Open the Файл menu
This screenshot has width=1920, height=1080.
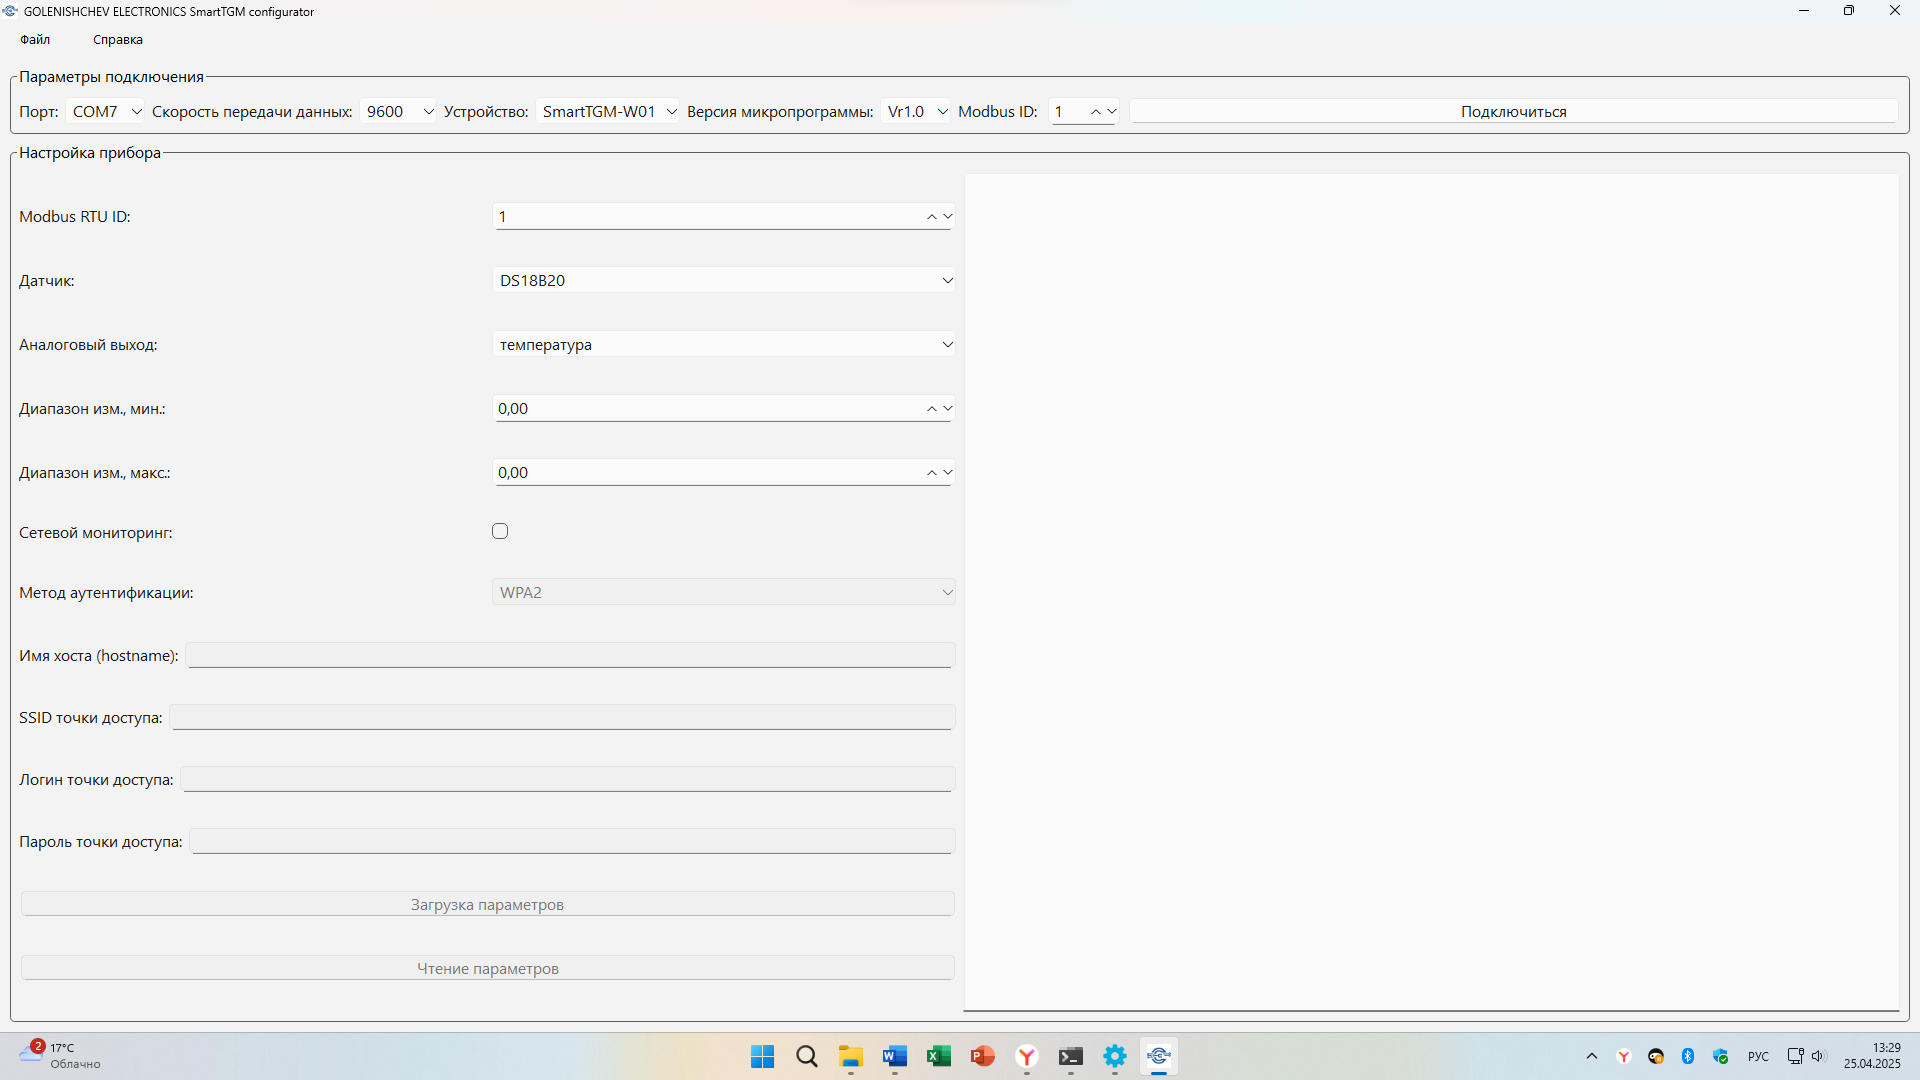[35, 40]
